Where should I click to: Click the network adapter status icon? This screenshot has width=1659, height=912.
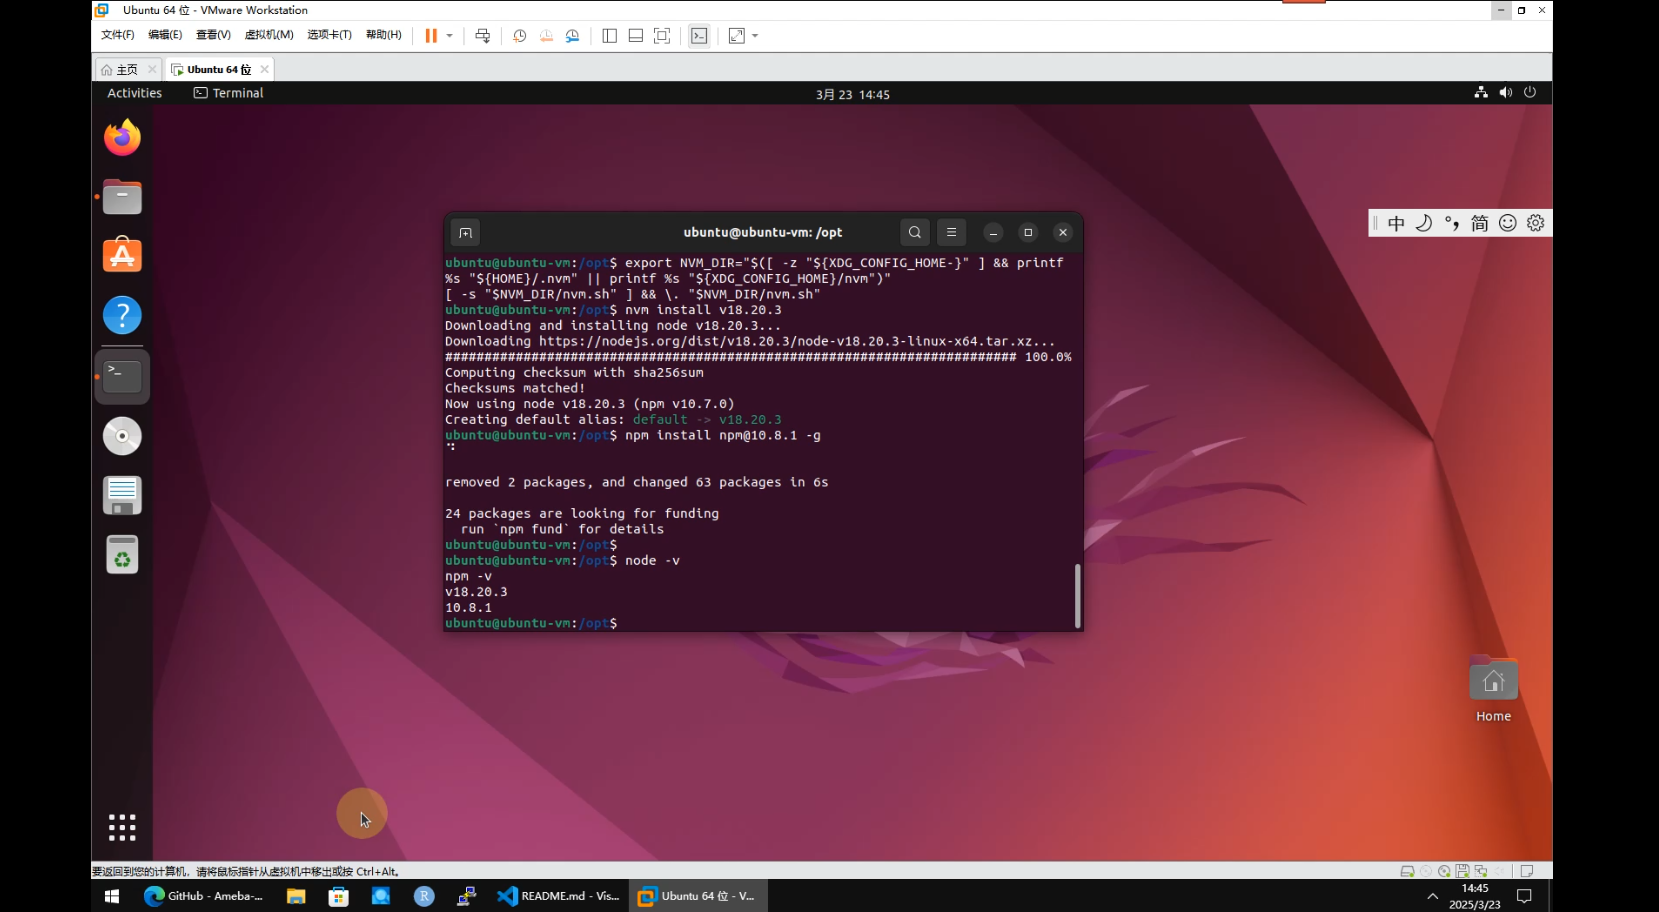[1481, 871]
